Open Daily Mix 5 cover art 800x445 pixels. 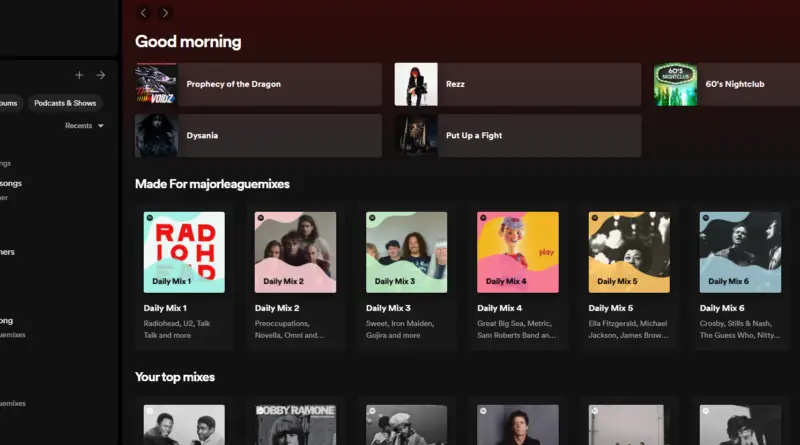tap(629, 252)
